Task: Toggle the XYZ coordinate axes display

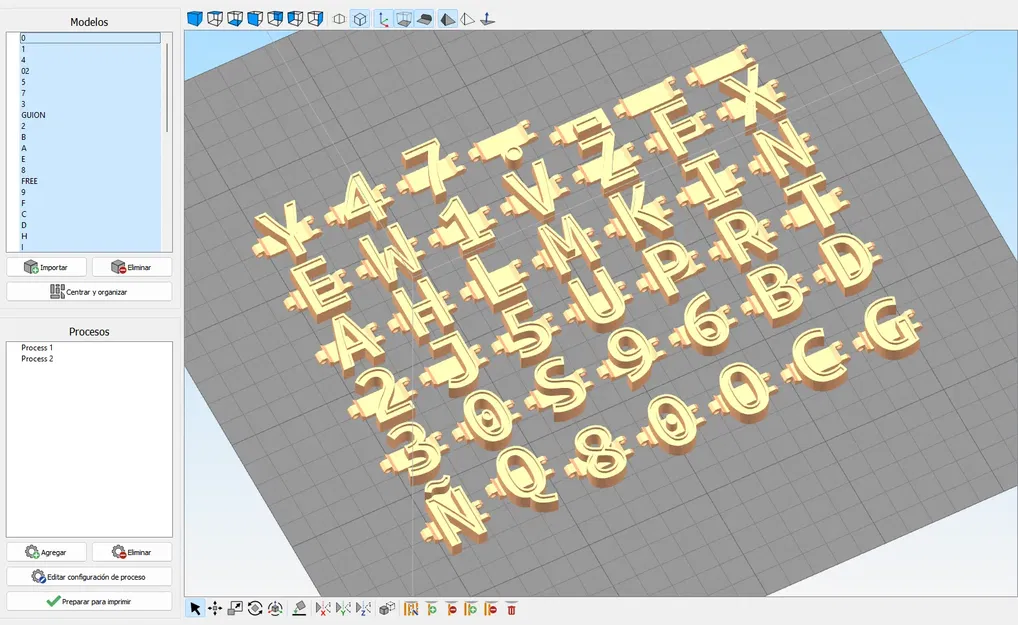Action: click(x=383, y=19)
